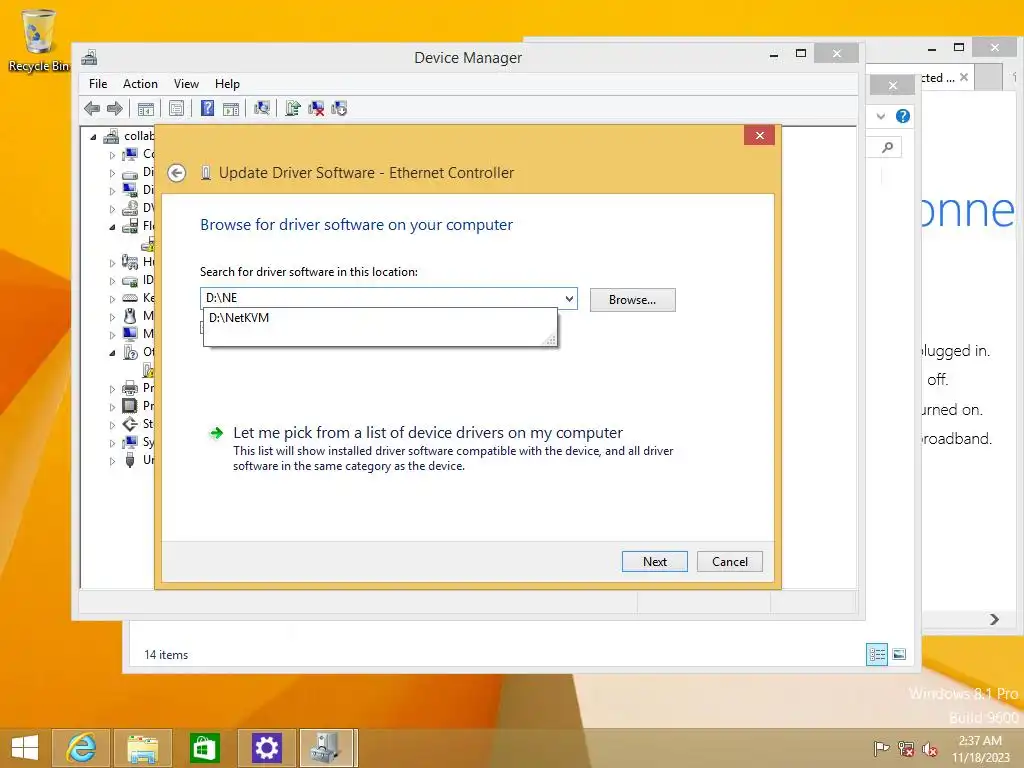The width and height of the screenshot is (1024, 768).
Task: Toggle the Show/Hide Action Pane toolbar icon
Action: coord(231,108)
